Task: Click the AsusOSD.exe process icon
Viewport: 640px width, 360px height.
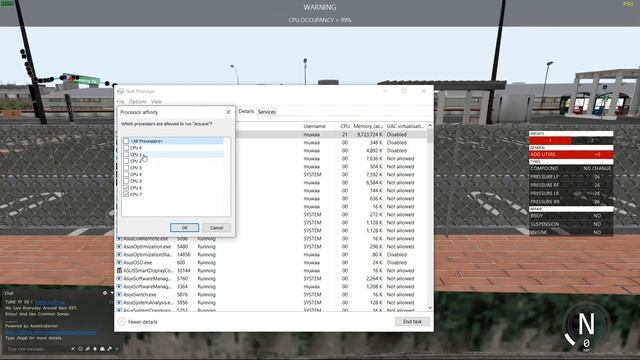Action: click(x=119, y=262)
